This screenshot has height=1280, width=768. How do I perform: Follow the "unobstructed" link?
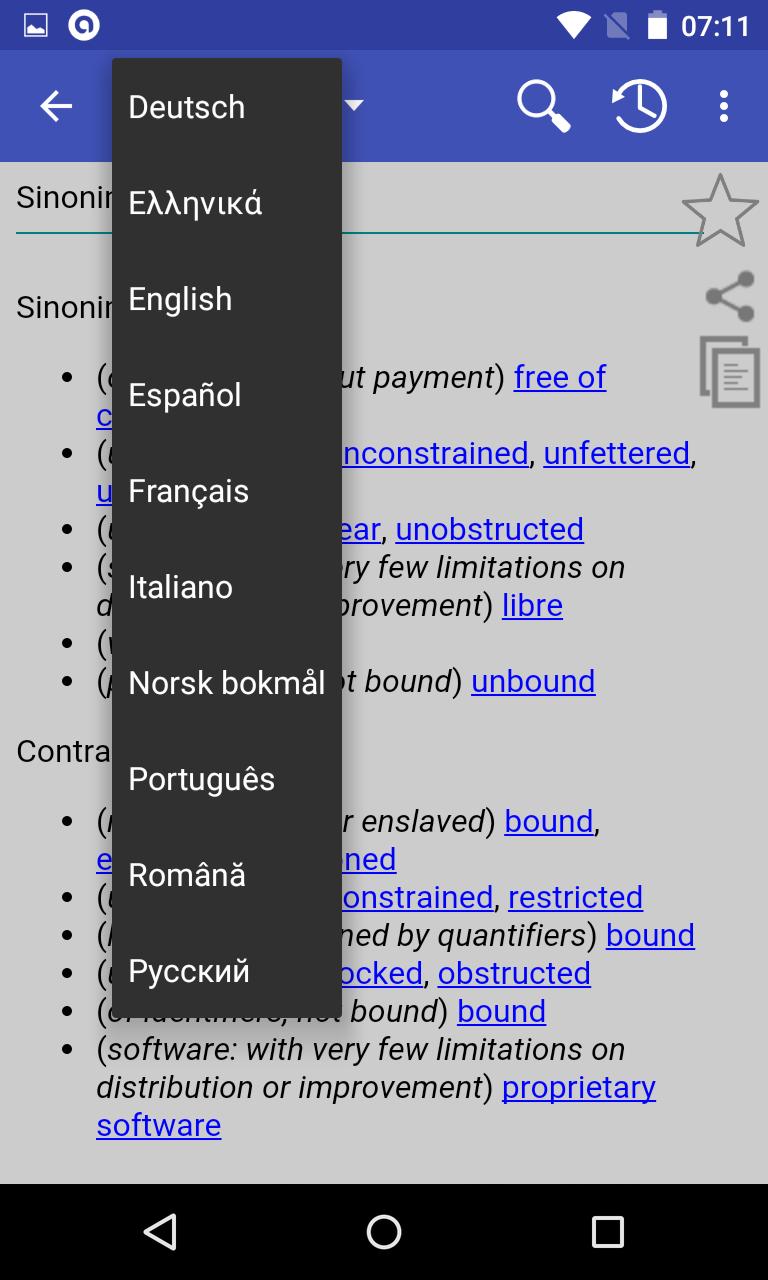pyautogui.click(x=489, y=529)
